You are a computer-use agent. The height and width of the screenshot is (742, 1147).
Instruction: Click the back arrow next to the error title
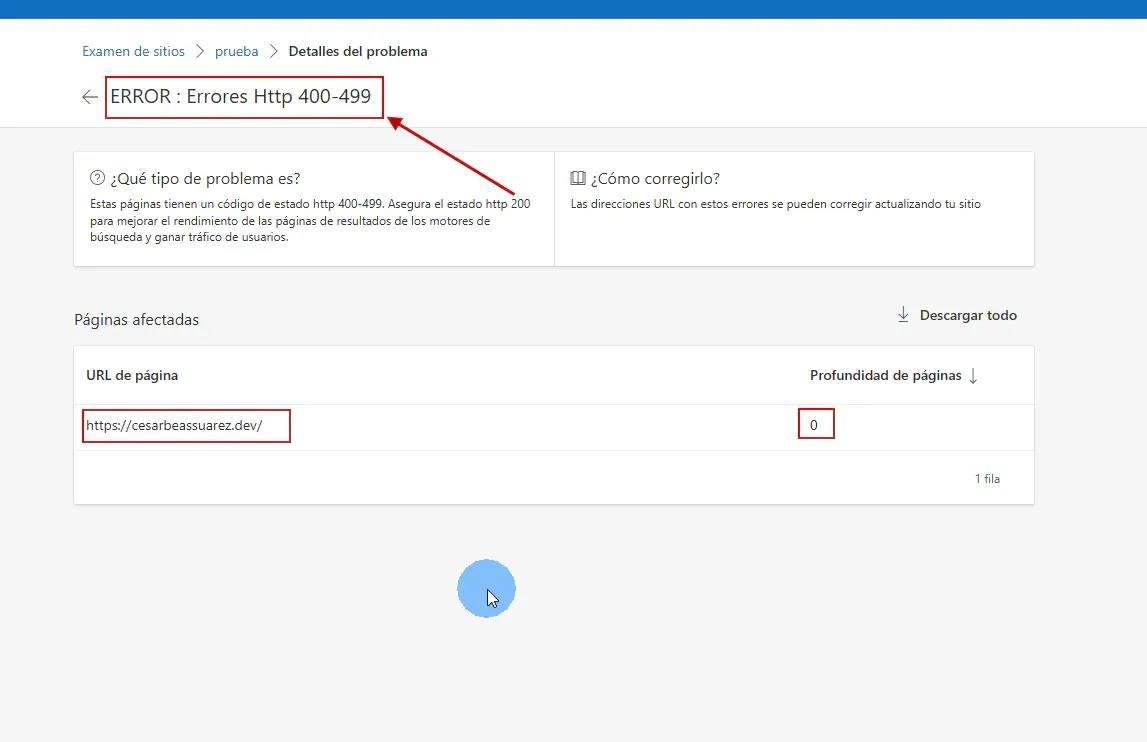(x=90, y=96)
